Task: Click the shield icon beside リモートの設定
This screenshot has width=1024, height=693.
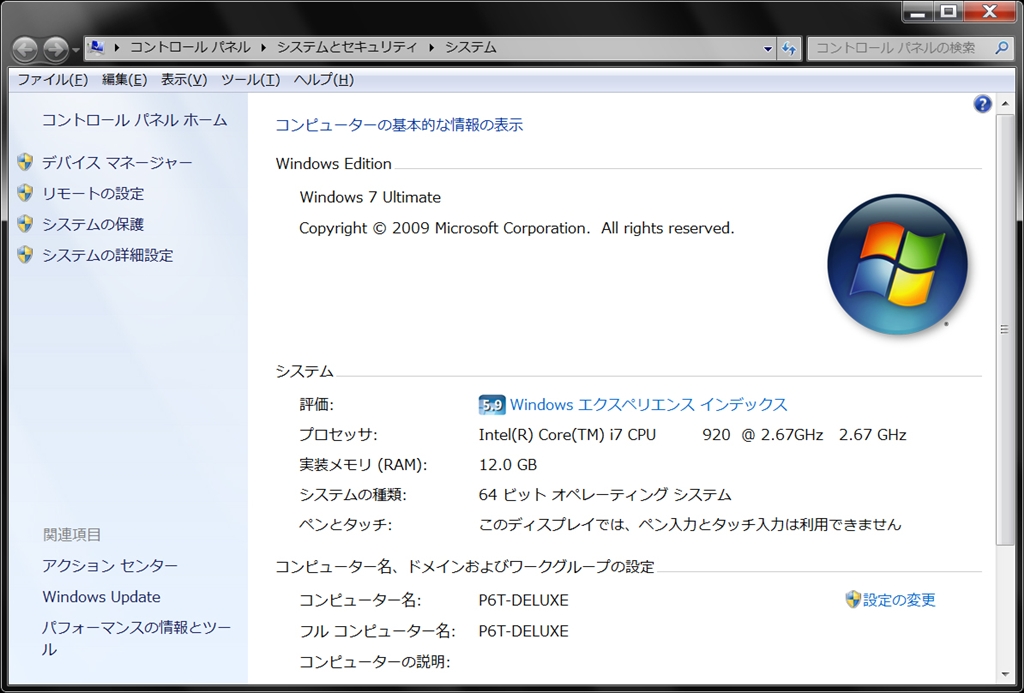Action: [25, 193]
